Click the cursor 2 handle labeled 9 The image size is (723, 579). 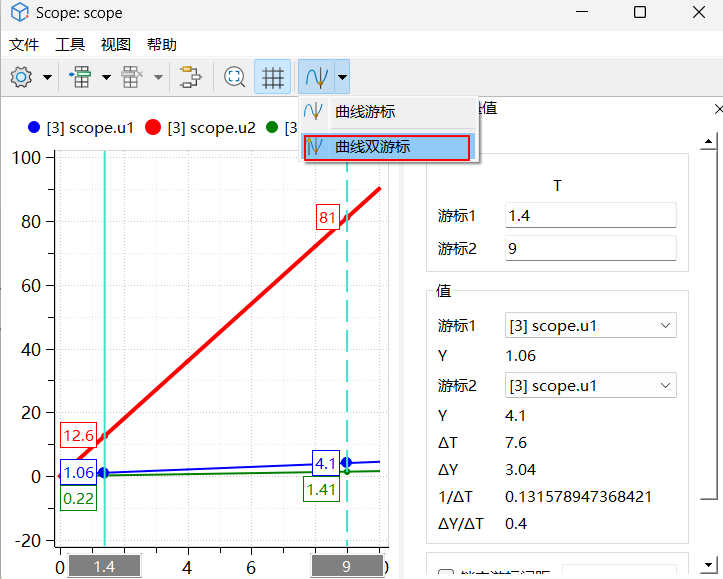[346, 567]
